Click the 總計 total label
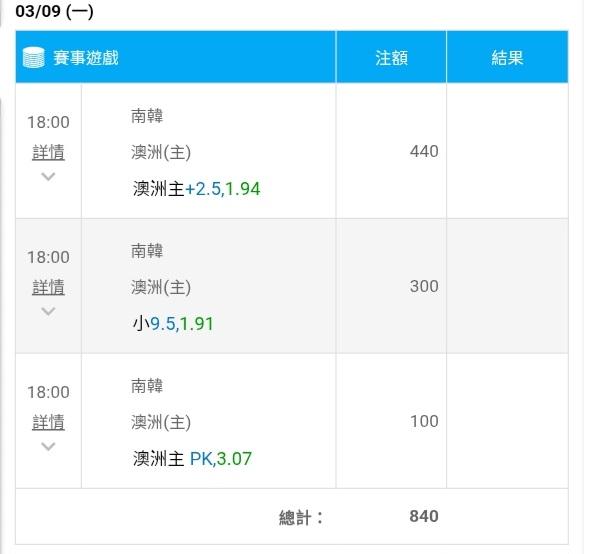Screen dimensions: 605x554 [301, 517]
